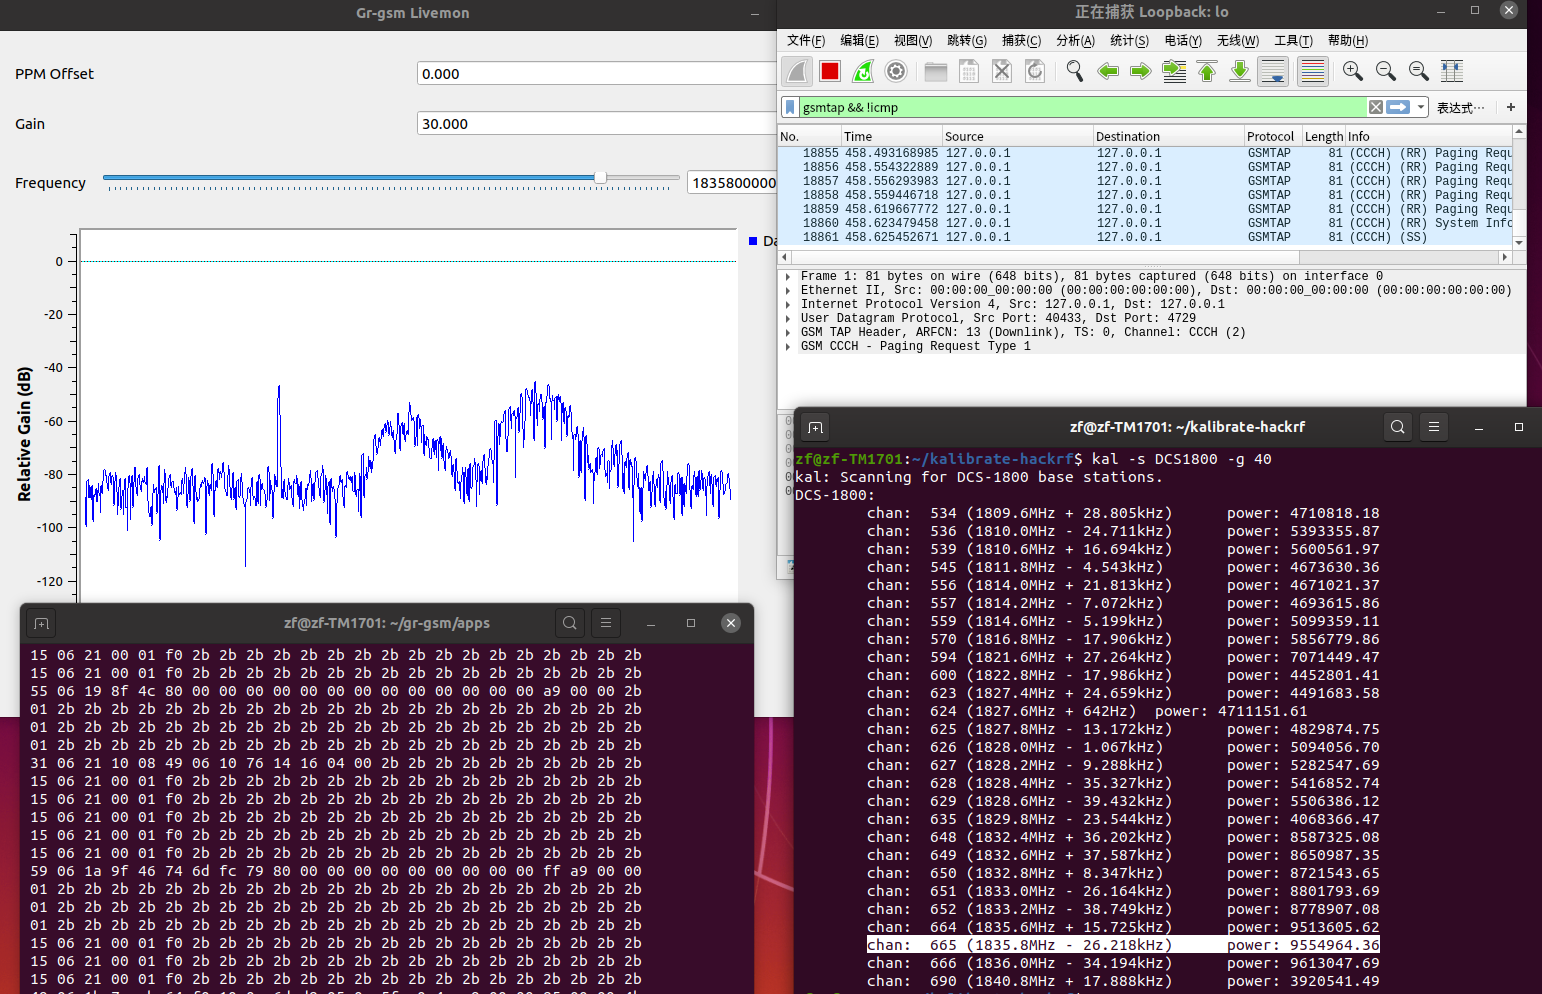Click the Frequency value box 1835800000

pos(732,183)
